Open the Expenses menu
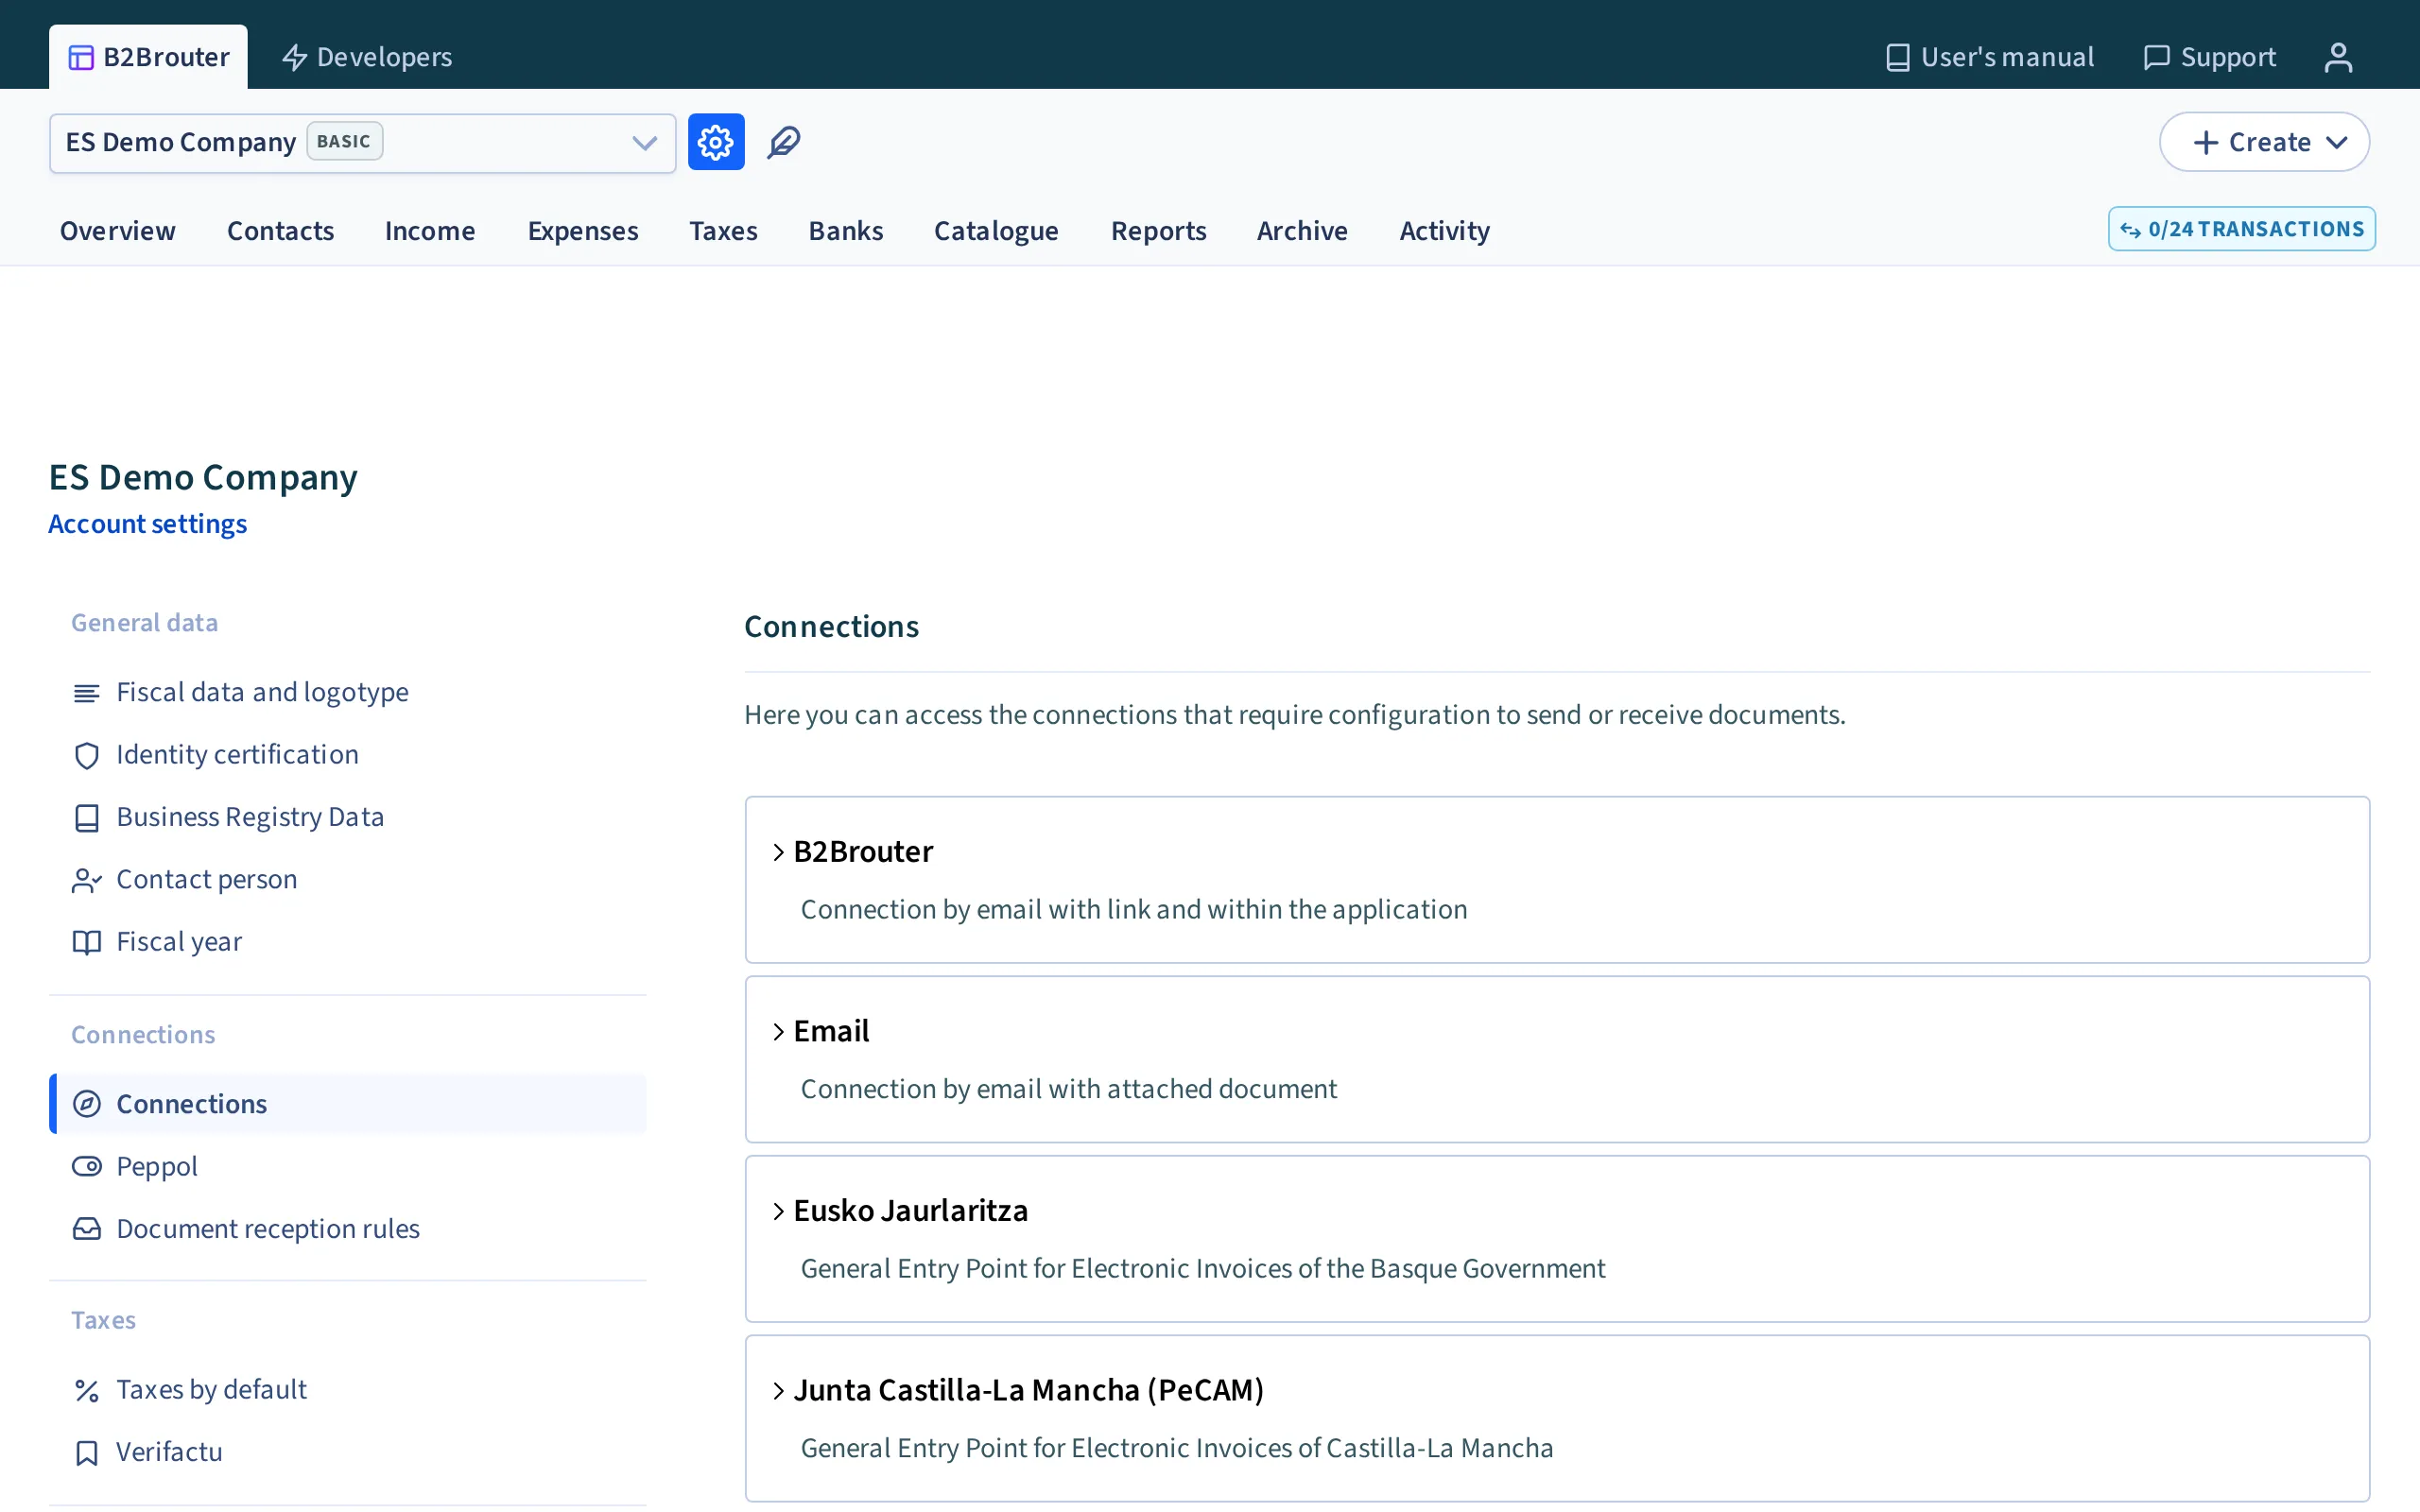 pos(583,231)
